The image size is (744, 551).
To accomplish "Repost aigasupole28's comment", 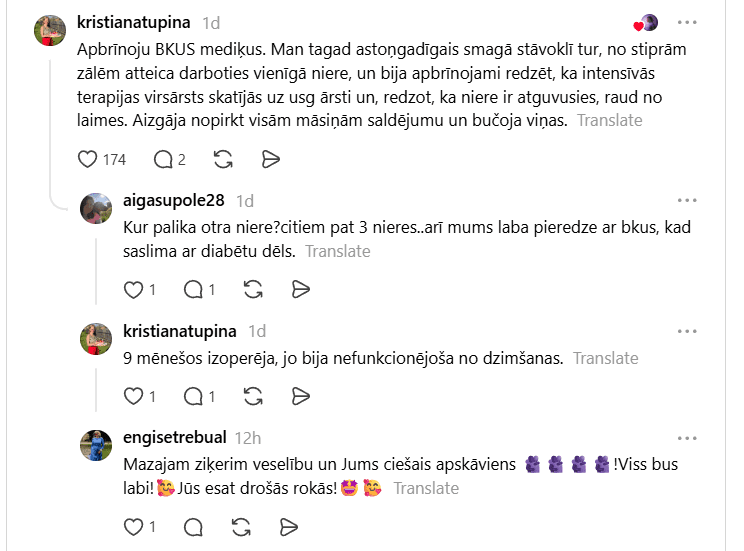I will 253,290.
